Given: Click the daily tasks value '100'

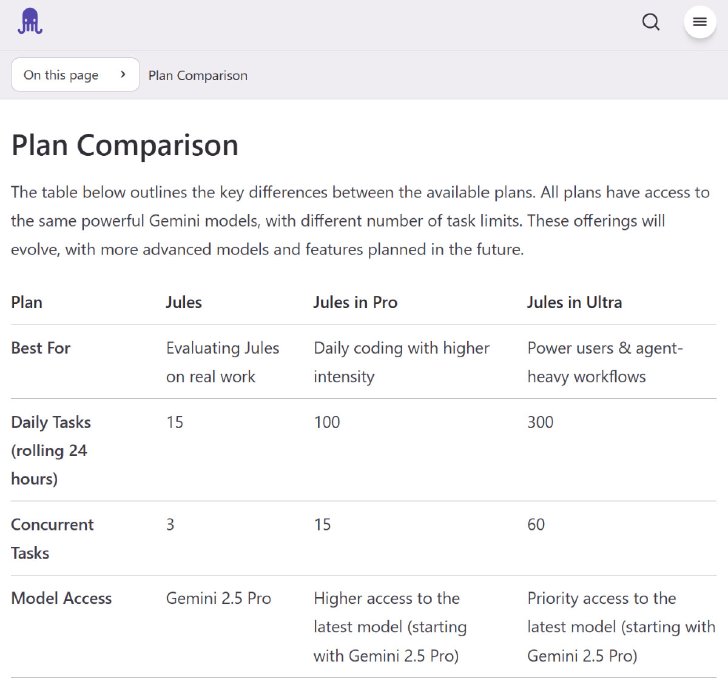Looking at the screenshot, I should [327, 422].
